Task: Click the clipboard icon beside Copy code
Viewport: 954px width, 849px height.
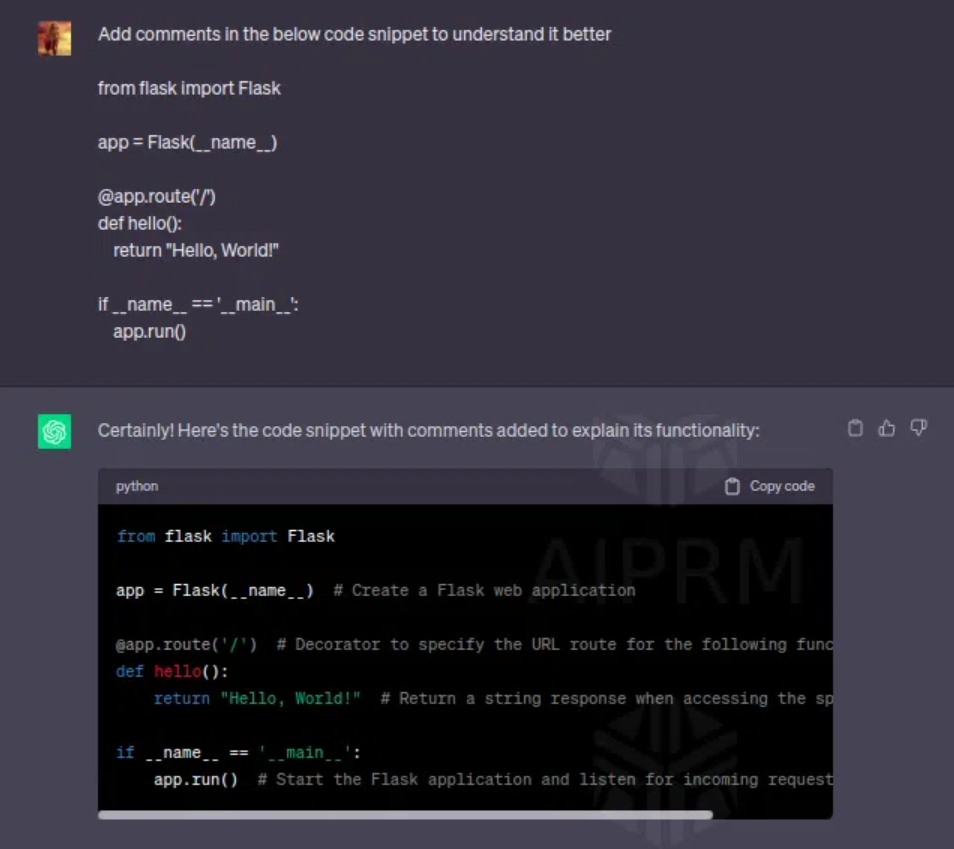Action: pos(732,486)
